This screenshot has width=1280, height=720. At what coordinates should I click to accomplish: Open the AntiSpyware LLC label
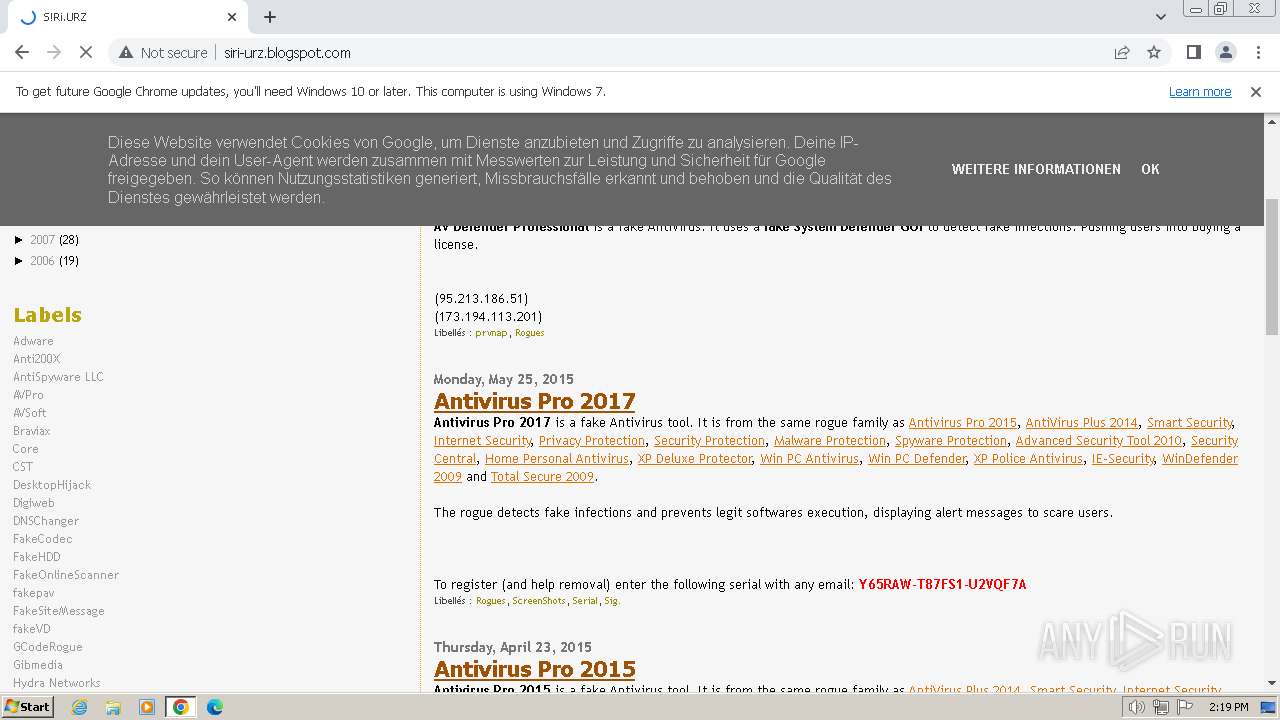[x=58, y=377]
